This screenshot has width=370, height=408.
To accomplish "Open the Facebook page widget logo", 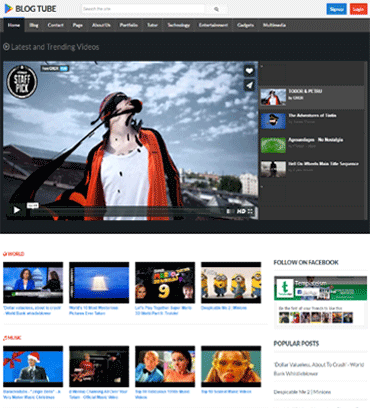I will point(285,287).
